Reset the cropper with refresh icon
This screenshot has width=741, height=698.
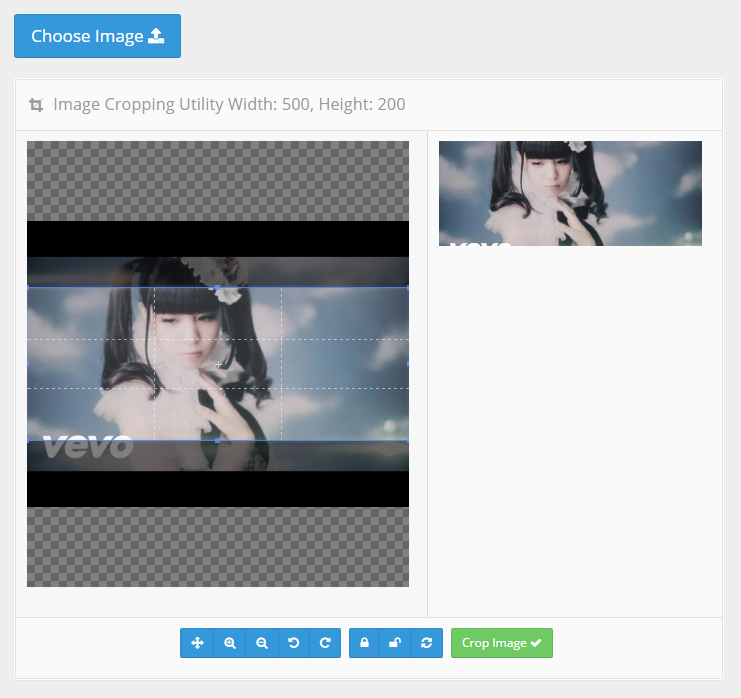pyautogui.click(x=426, y=643)
